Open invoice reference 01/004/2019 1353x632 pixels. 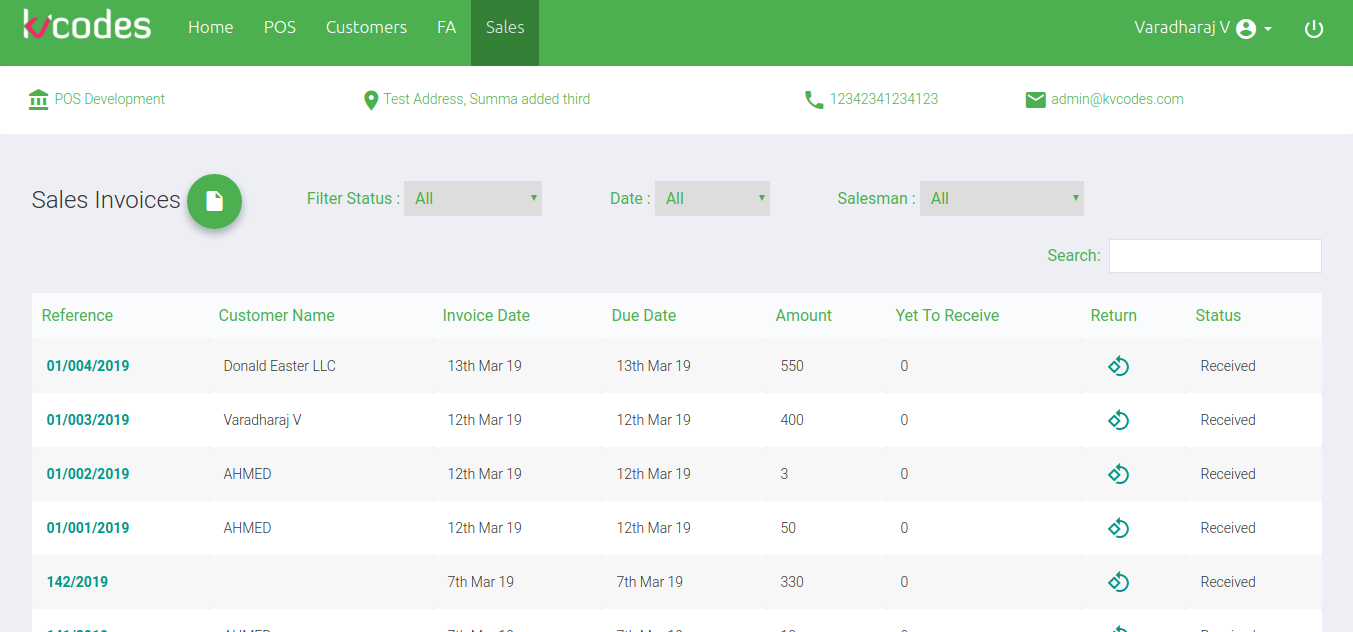click(88, 366)
